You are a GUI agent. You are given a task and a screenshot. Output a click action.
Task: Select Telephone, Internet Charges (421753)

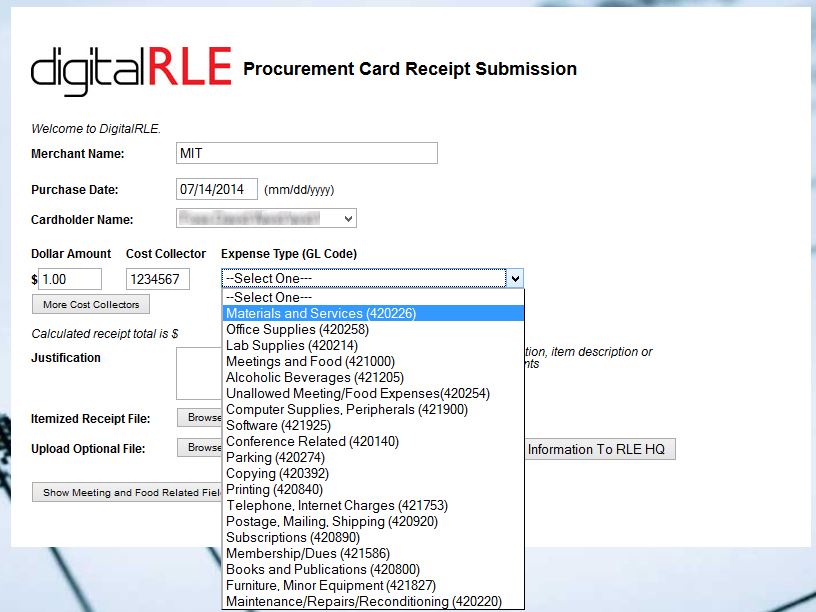(x=337, y=505)
